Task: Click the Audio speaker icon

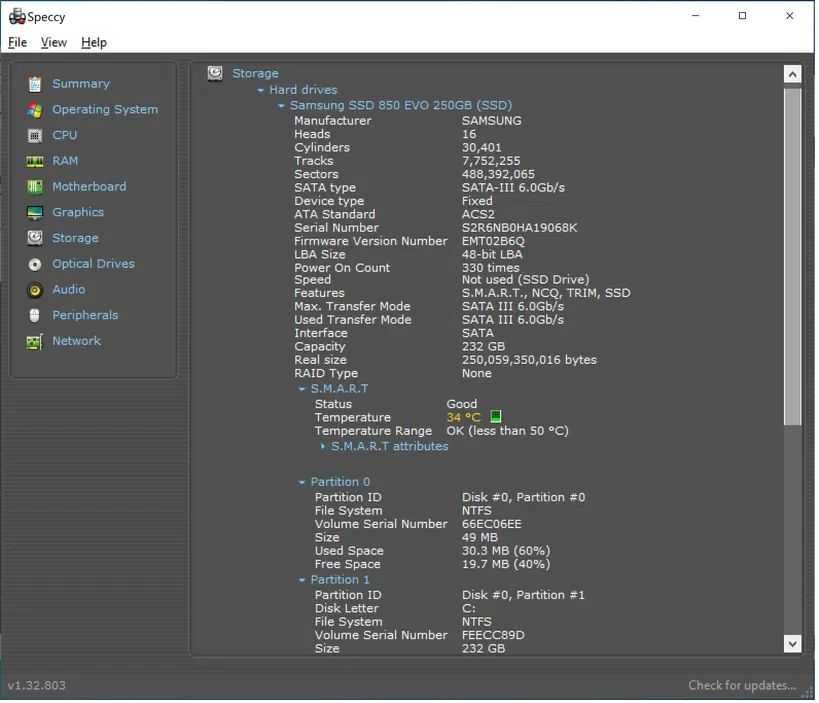Action: [x=34, y=290]
